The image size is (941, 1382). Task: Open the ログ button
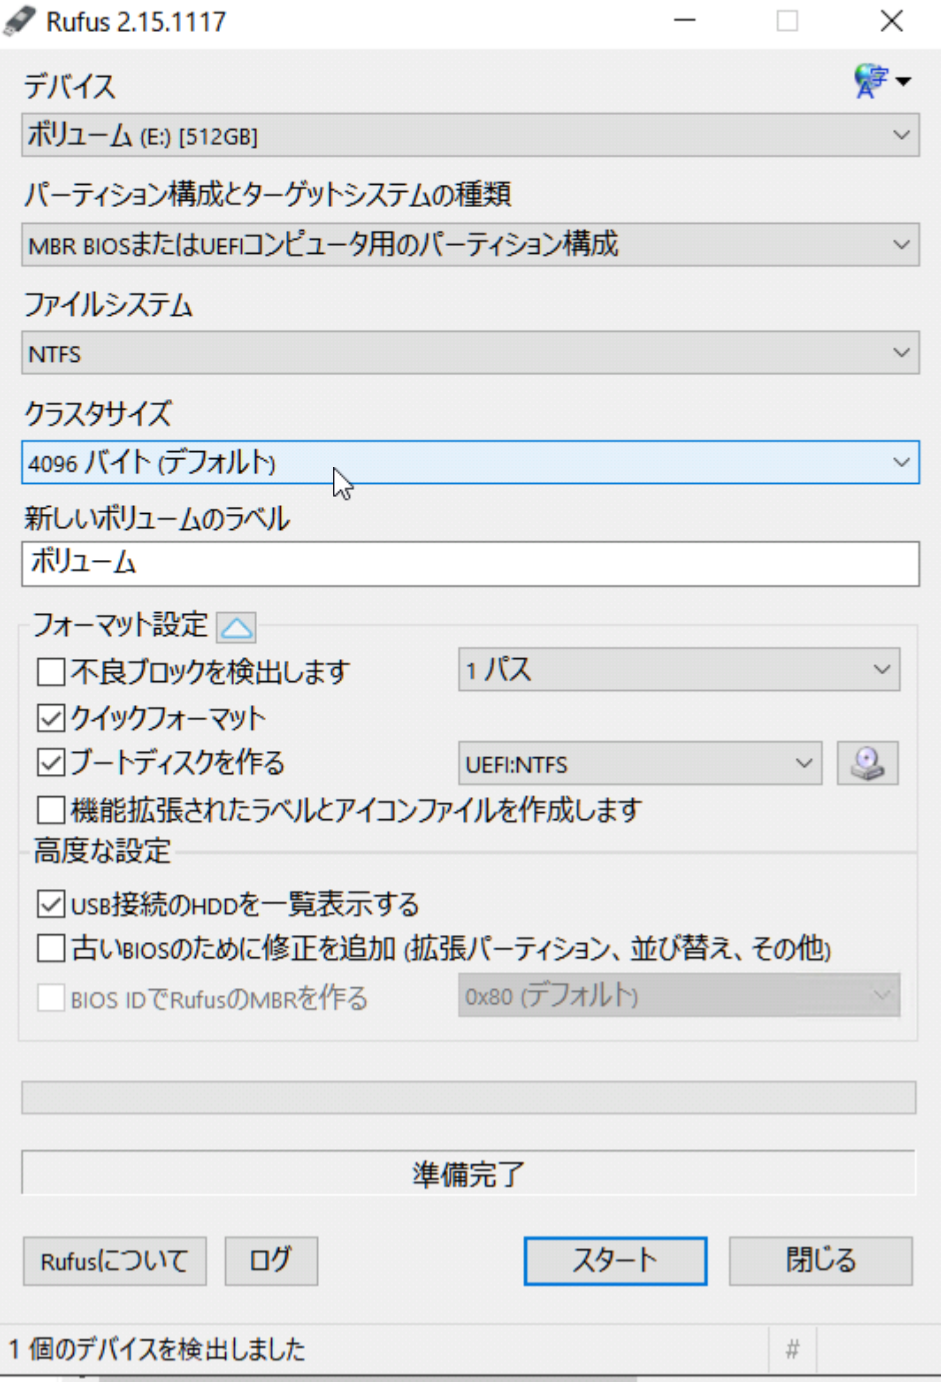271,1261
